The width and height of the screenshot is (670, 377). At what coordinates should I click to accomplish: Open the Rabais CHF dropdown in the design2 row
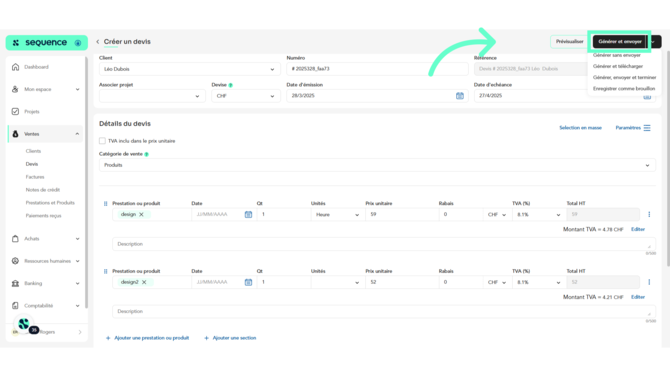coord(497,282)
